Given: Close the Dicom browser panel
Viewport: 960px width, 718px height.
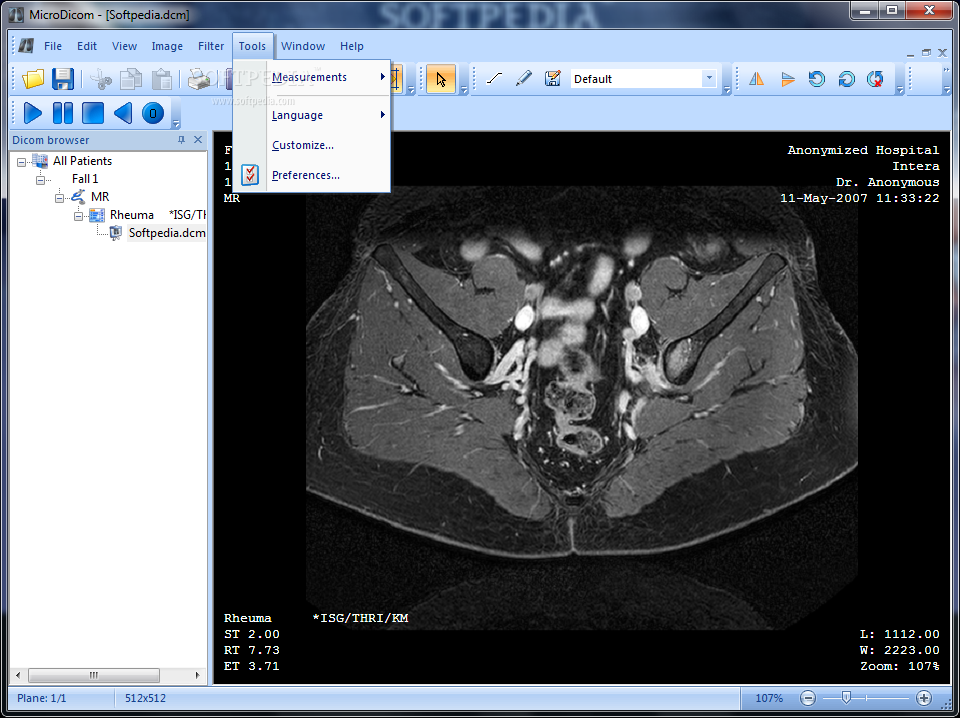Looking at the screenshot, I should pyautogui.click(x=198, y=140).
